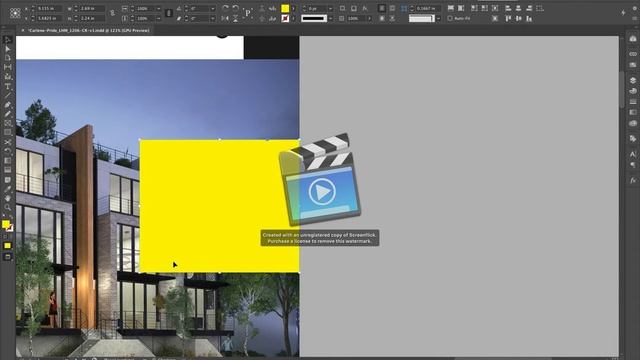Click the Align Horizontal Centers icon
The image size is (640, 360).
tap(518, 8)
